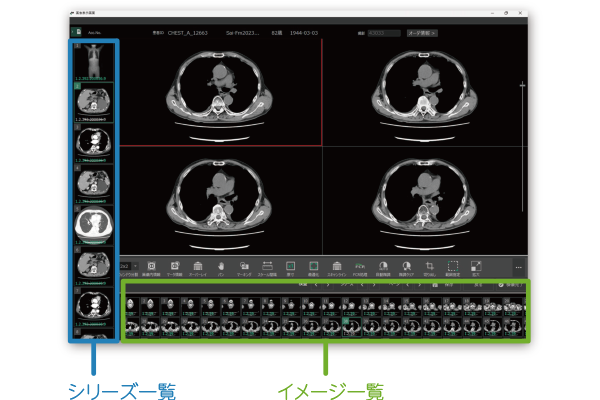600x400 pixels.
Task: Expand the オーダ情報 dropdown
Action: (422, 32)
